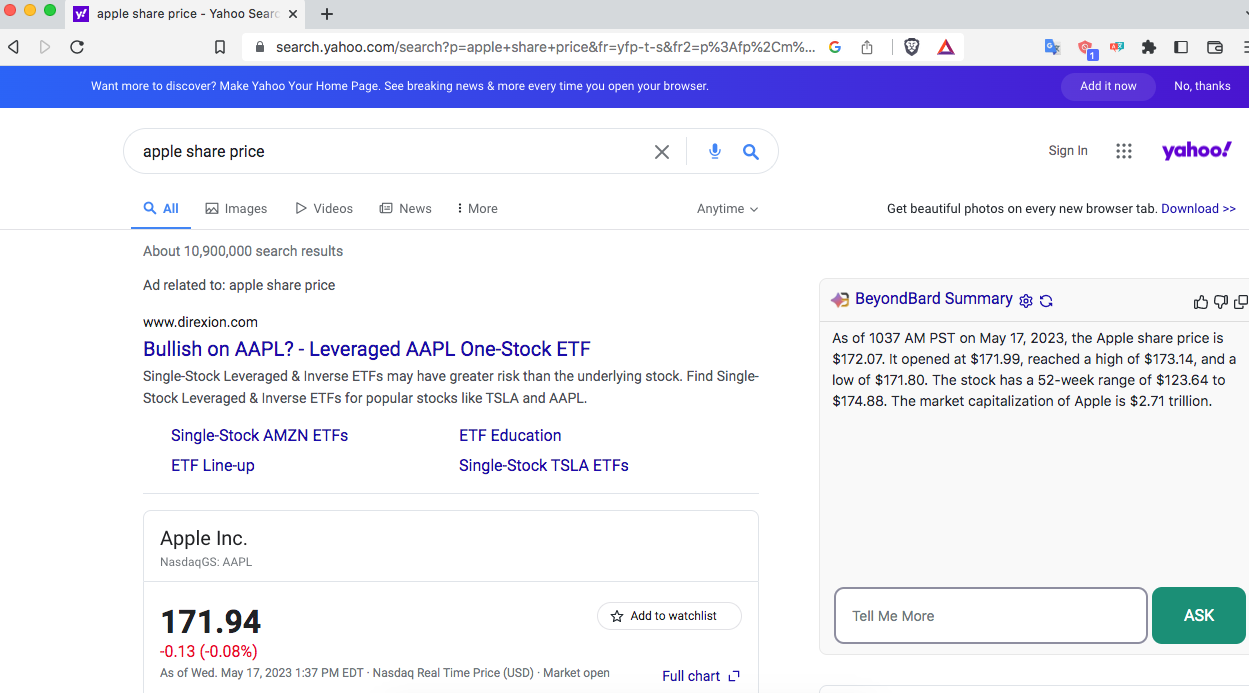Focus the Tell Me More input
Screen dimensions: 1249x693
[x=991, y=616]
